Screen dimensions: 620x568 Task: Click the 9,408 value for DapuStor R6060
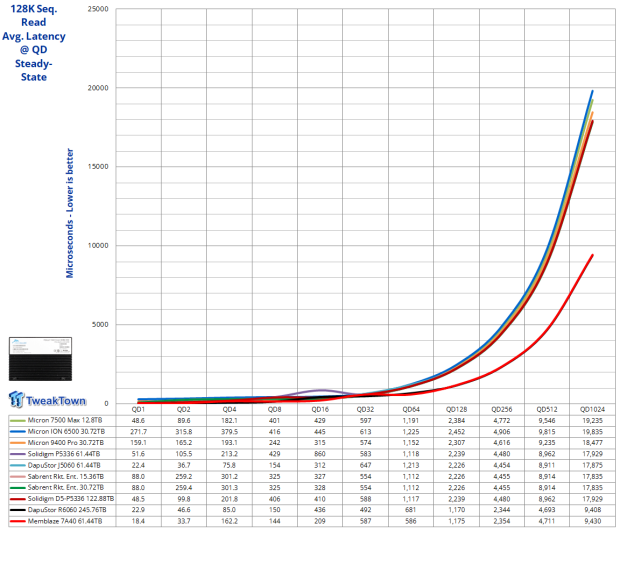click(592, 510)
